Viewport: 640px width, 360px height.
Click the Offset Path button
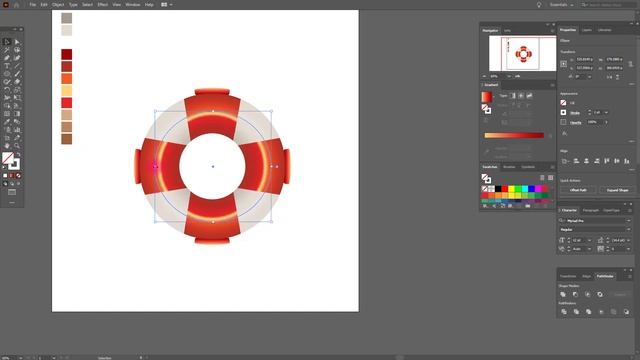(578, 190)
